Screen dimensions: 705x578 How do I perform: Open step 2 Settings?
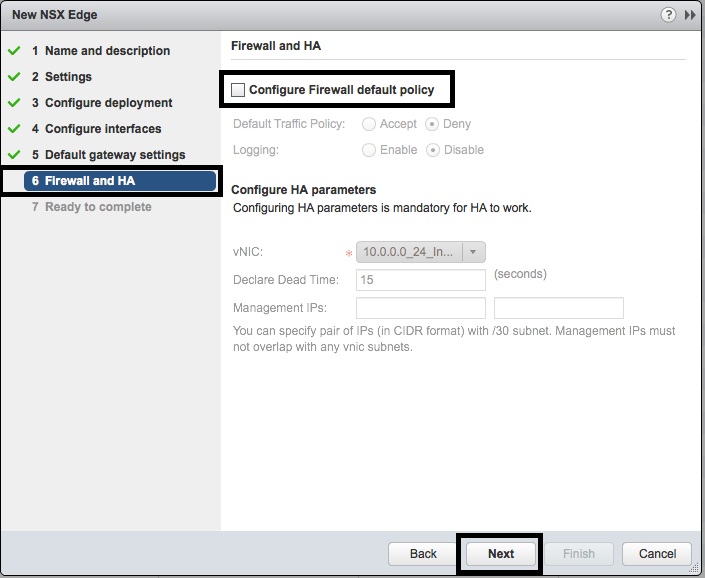click(x=68, y=77)
